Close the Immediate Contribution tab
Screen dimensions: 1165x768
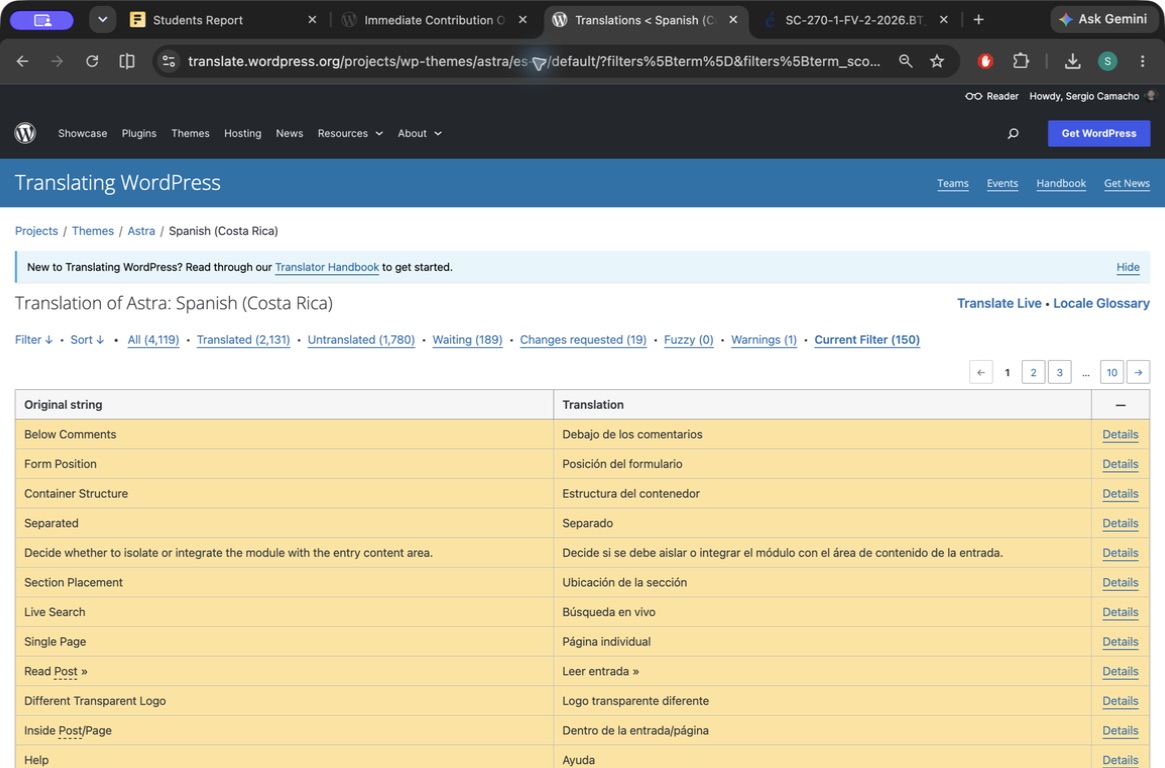(523, 20)
